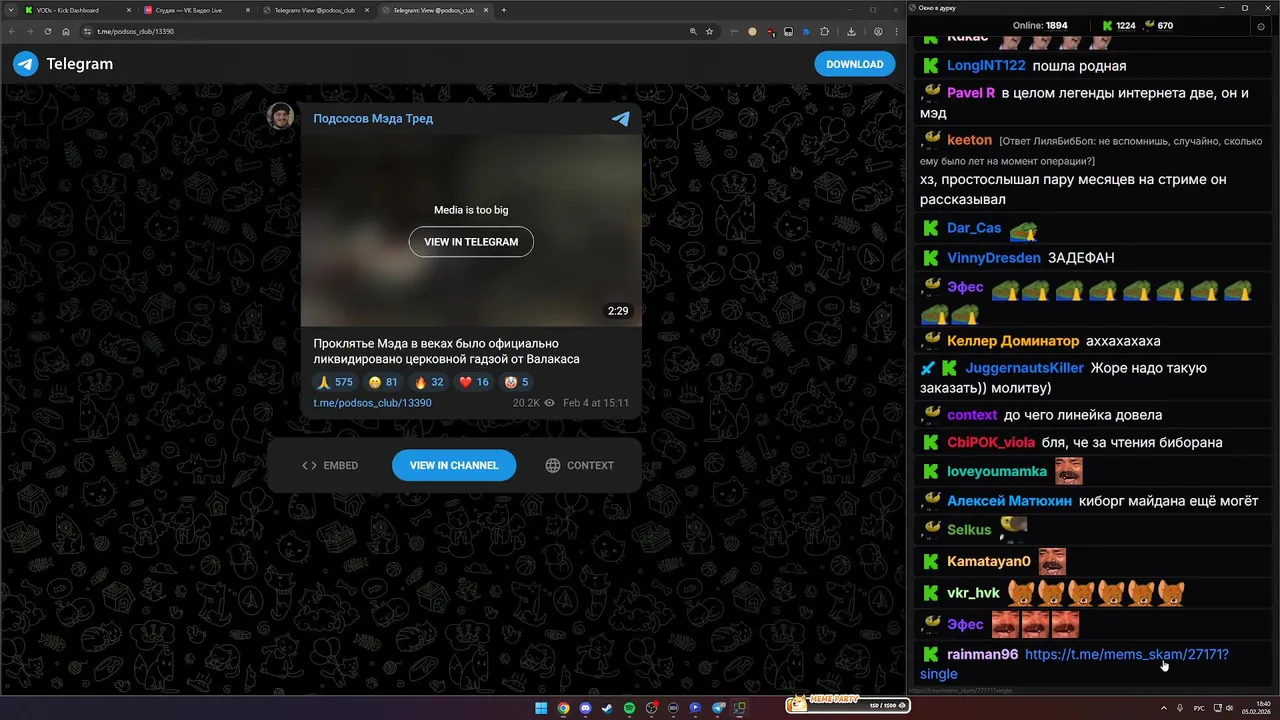The image size is (1280, 720).
Task: Click the browser reload button
Action: (48, 31)
